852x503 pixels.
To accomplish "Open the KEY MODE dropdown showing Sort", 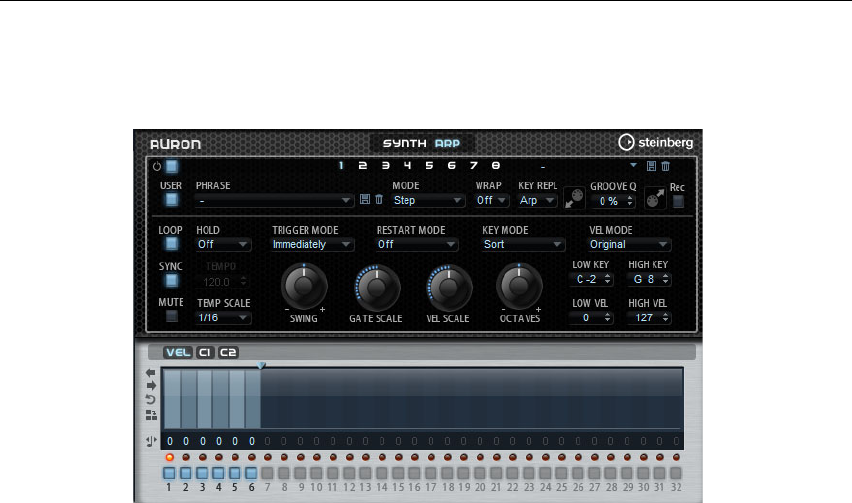I will (523, 244).
